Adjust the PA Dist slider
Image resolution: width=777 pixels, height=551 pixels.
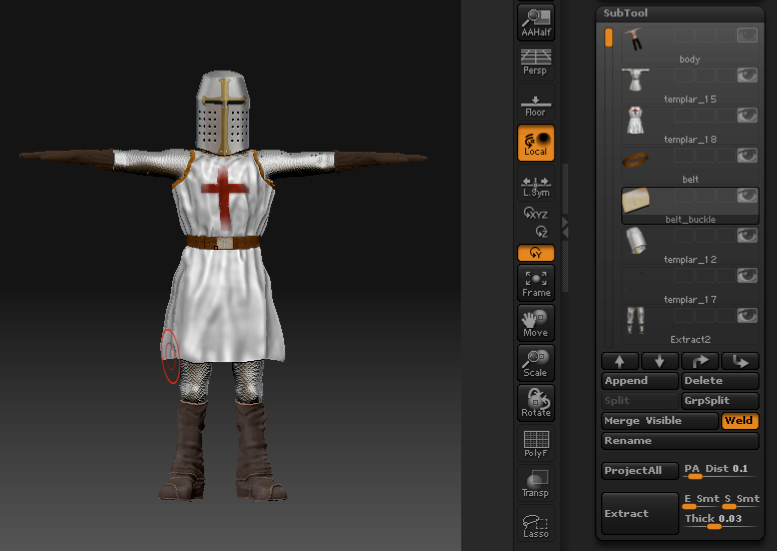720,471
